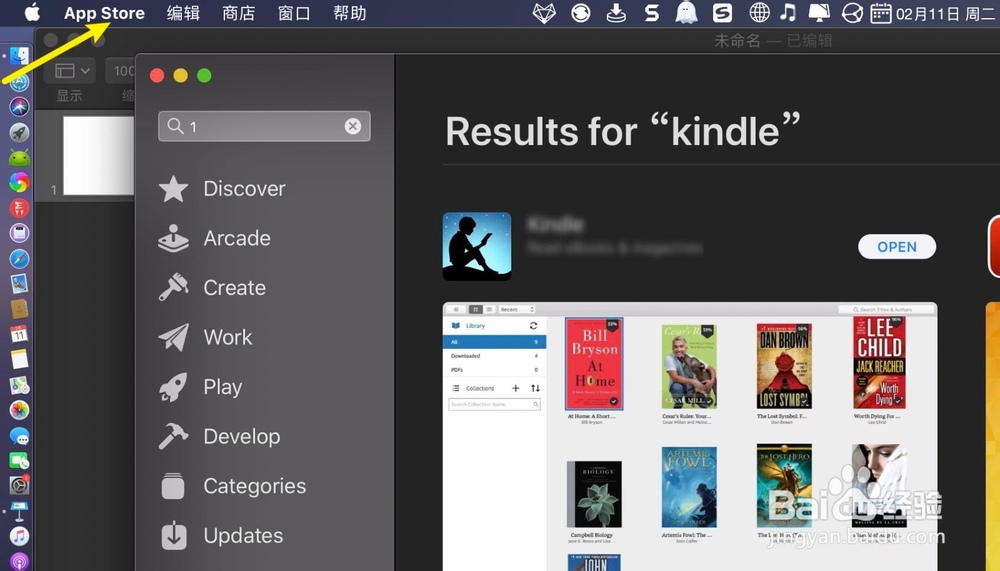1000x571 pixels.
Task: Open Podcasts from the Dock
Action: tap(19, 561)
